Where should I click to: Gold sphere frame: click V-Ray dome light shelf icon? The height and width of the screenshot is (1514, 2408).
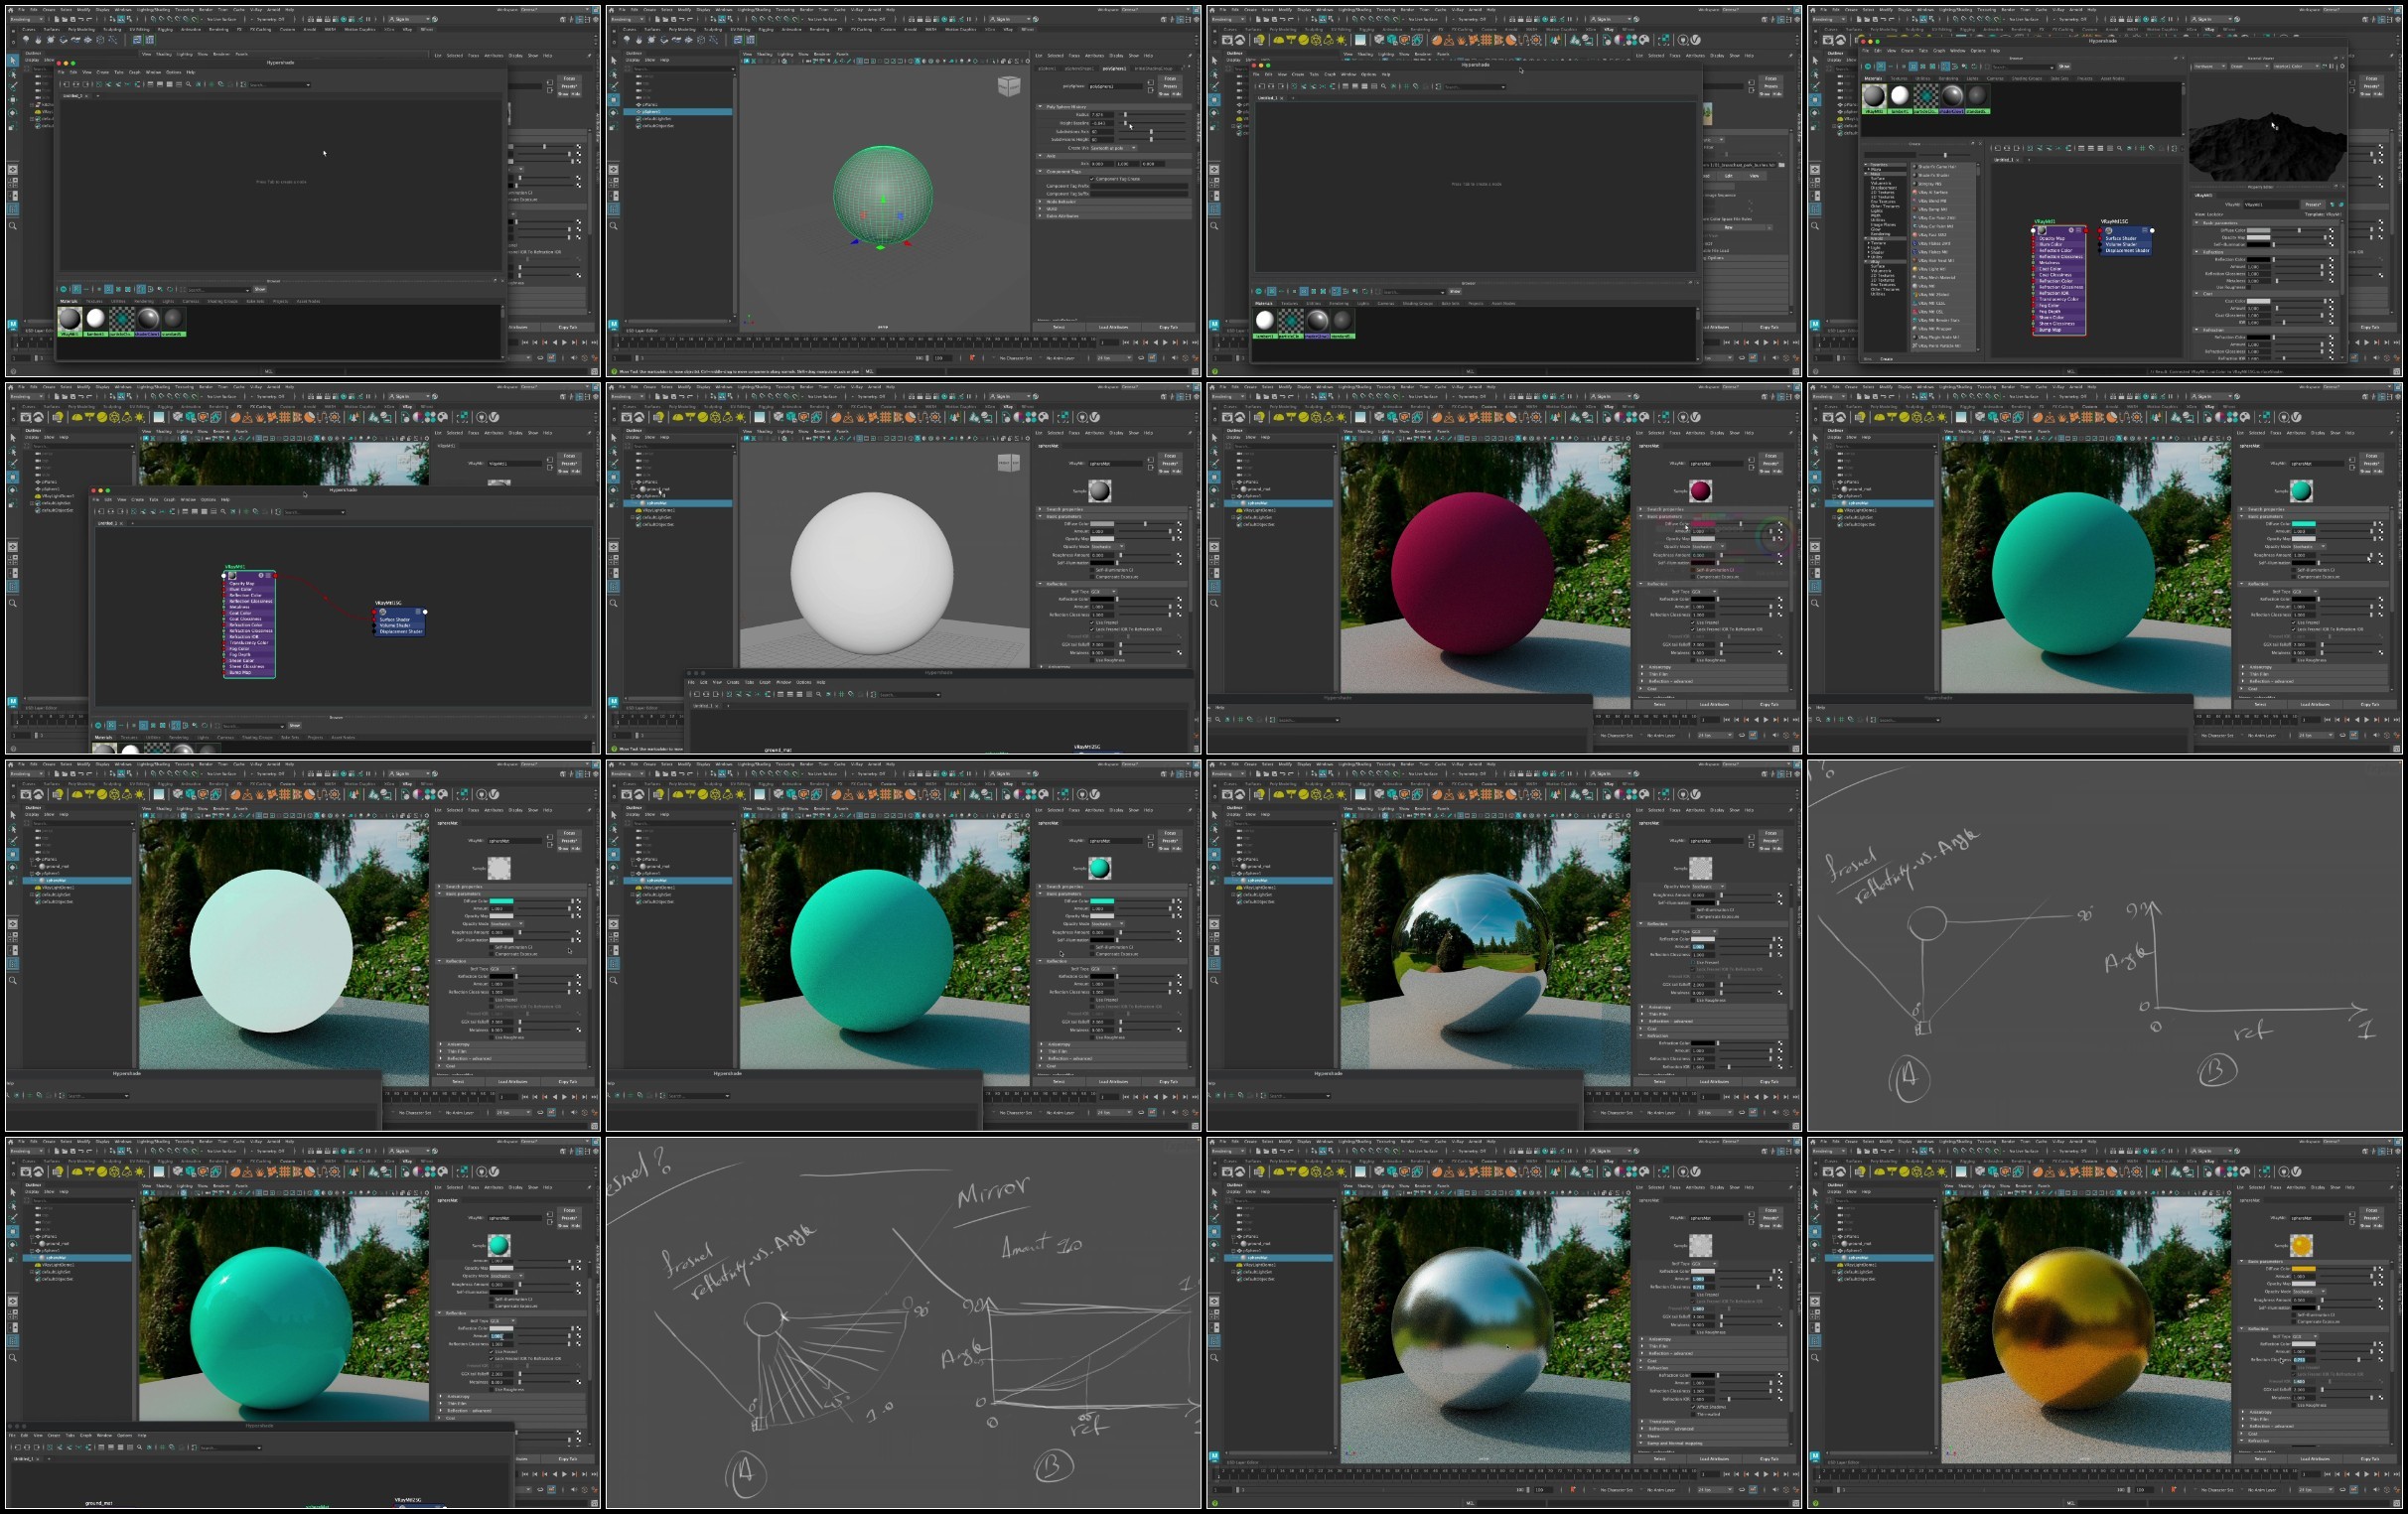click(x=1880, y=1172)
